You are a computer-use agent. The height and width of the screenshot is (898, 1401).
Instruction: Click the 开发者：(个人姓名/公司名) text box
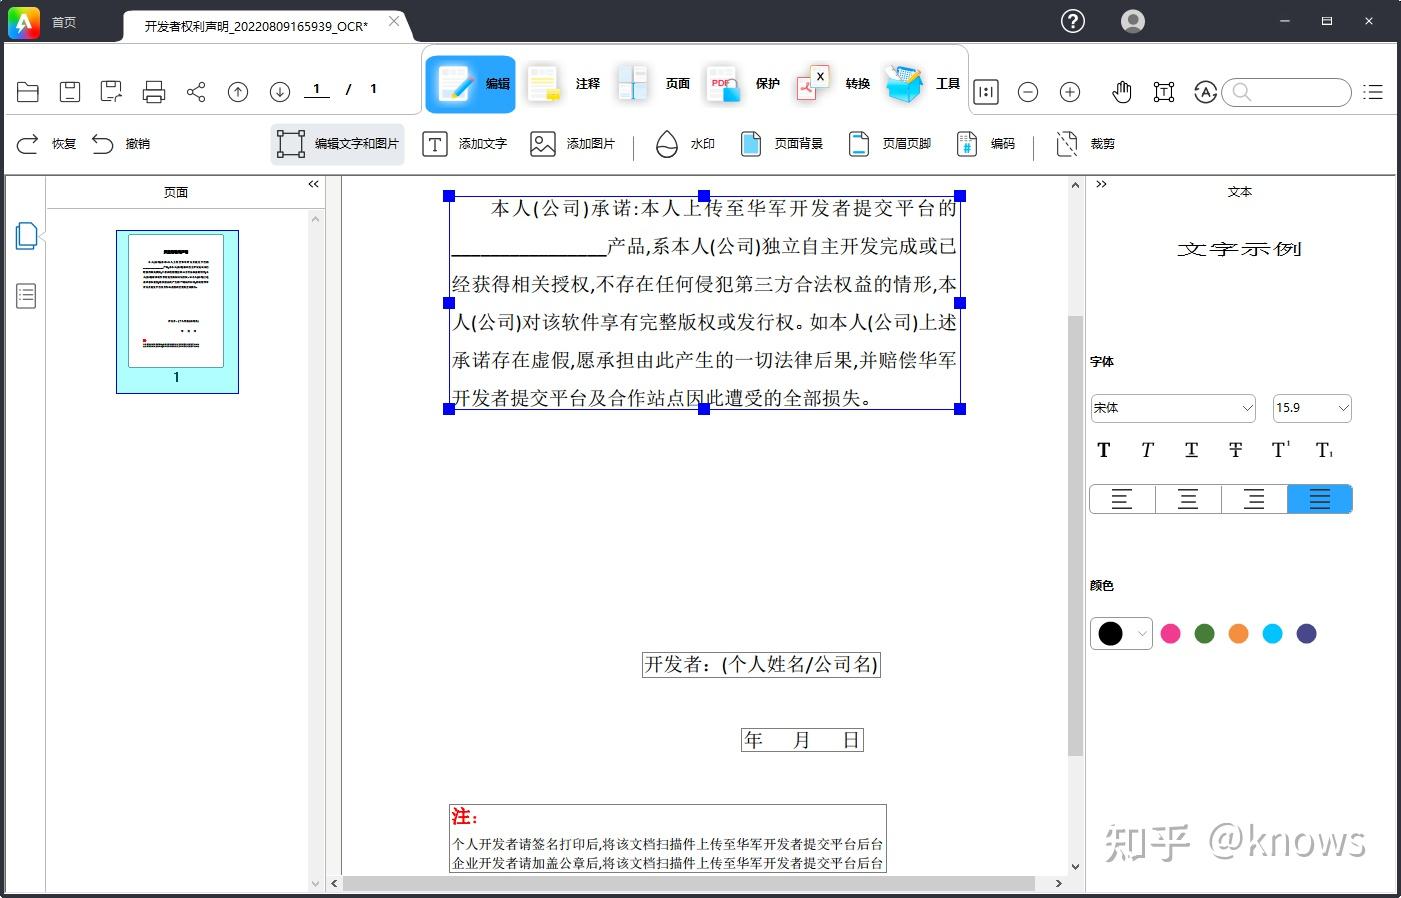click(x=761, y=665)
